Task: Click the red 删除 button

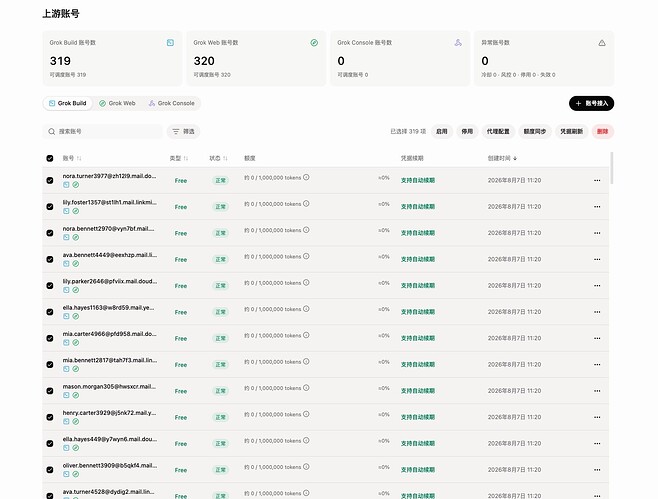Action: coord(603,131)
